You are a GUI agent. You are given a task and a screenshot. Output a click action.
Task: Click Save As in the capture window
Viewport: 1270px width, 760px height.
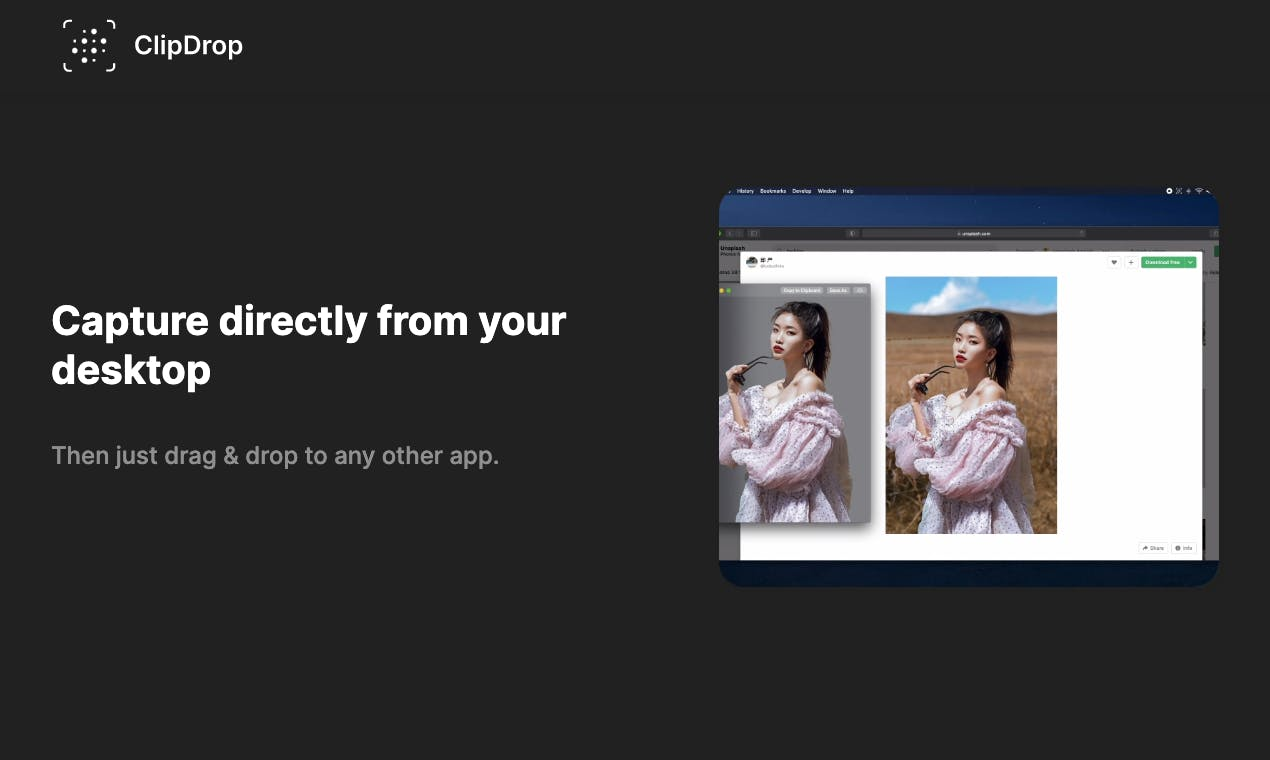pos(837,290)
